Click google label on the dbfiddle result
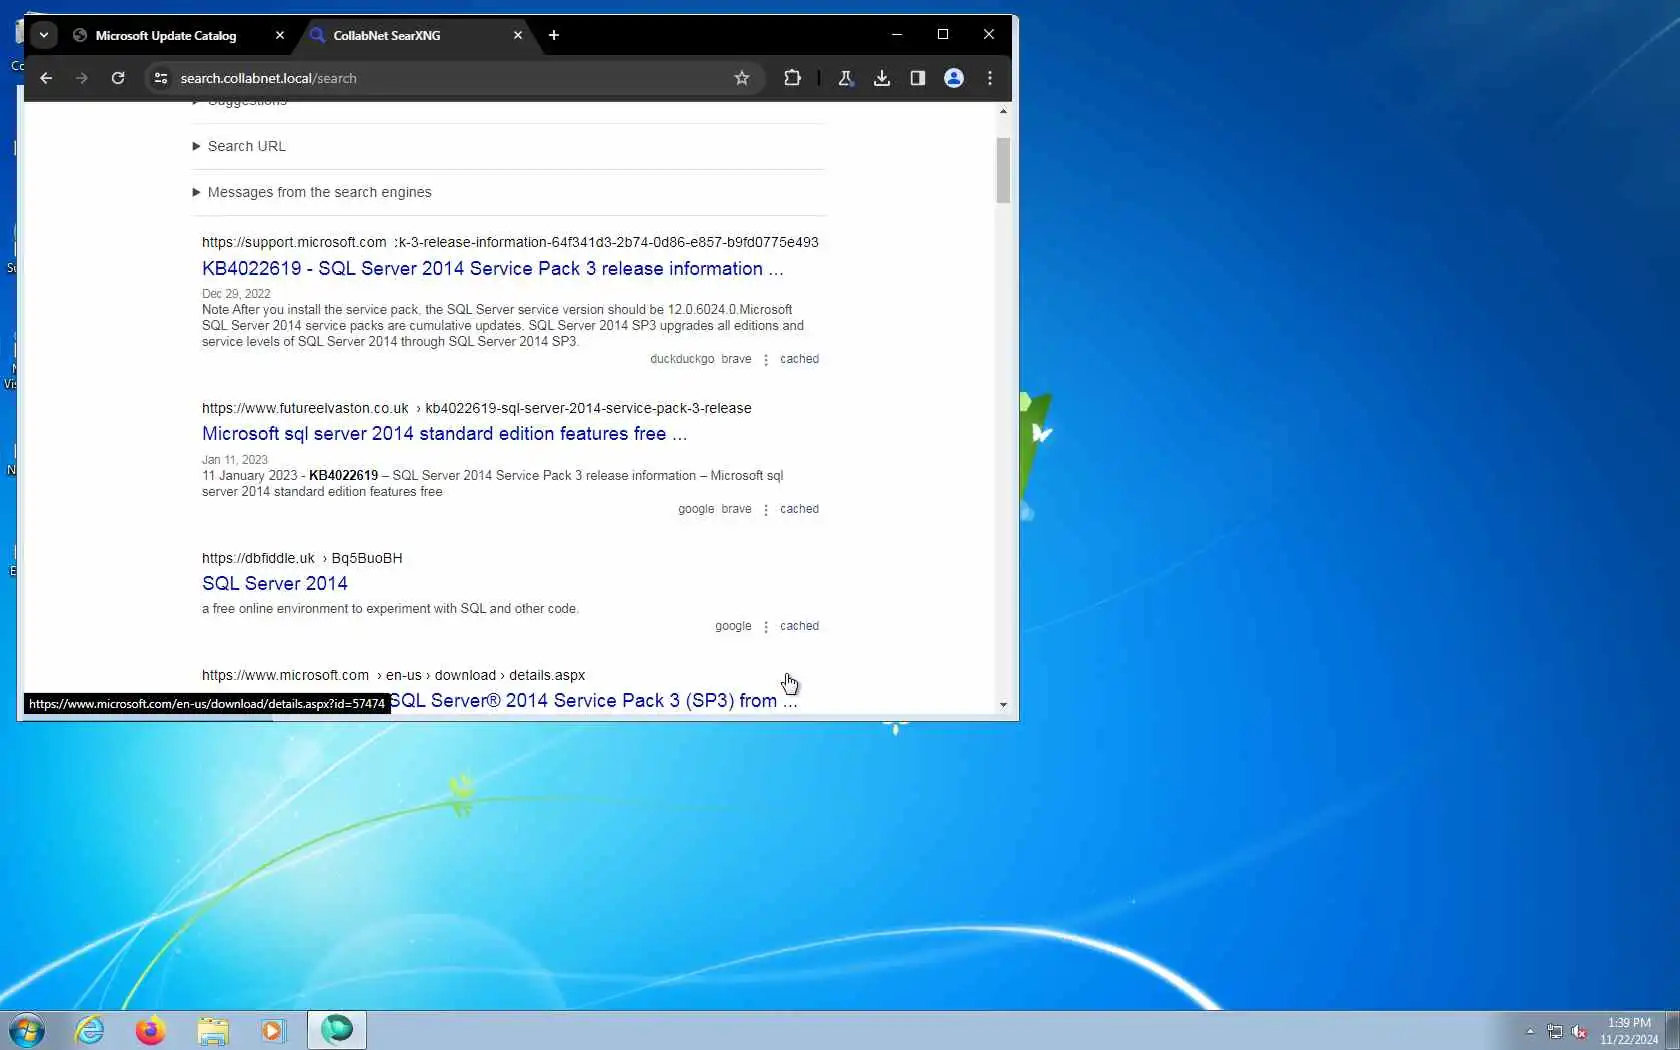This screenshot has height=1050, width=1680. pos(733,626)
